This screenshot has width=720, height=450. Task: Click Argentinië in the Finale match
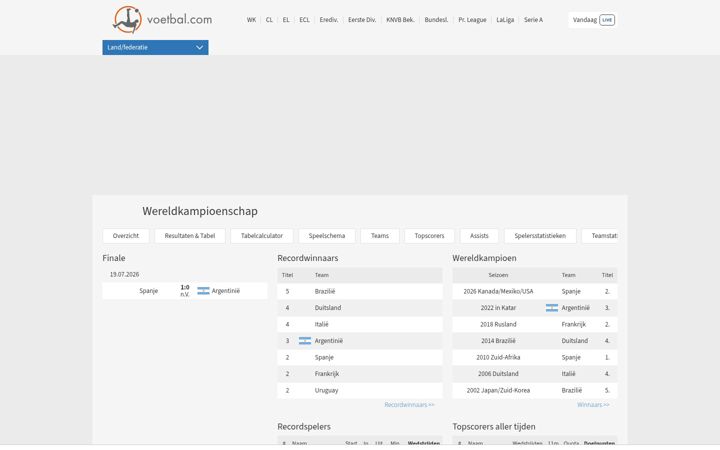pyautogui.click(x=225, y=291)
